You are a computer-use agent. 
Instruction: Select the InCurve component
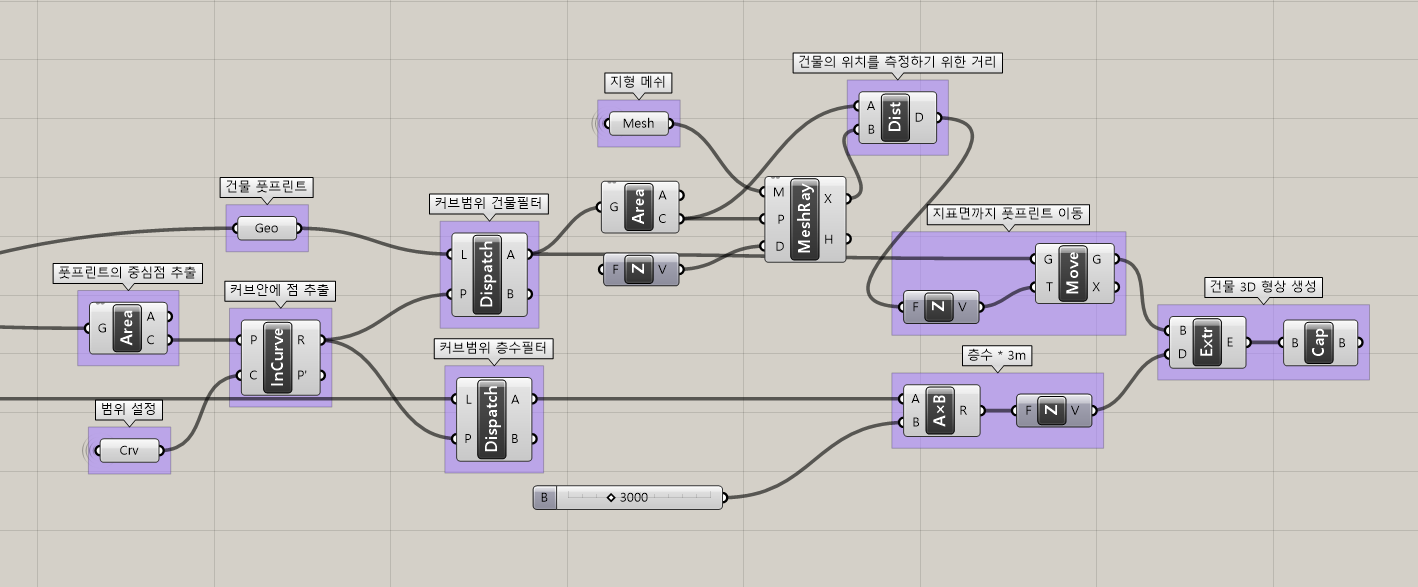point(277,358)
